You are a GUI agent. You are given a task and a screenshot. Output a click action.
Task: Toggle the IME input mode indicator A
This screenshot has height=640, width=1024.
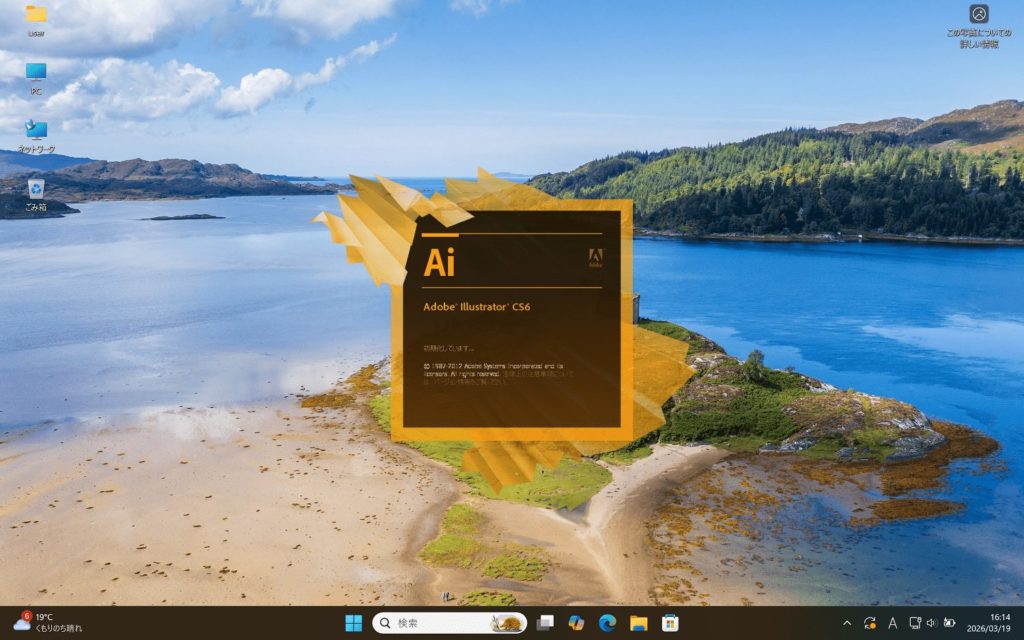point(892,623)
